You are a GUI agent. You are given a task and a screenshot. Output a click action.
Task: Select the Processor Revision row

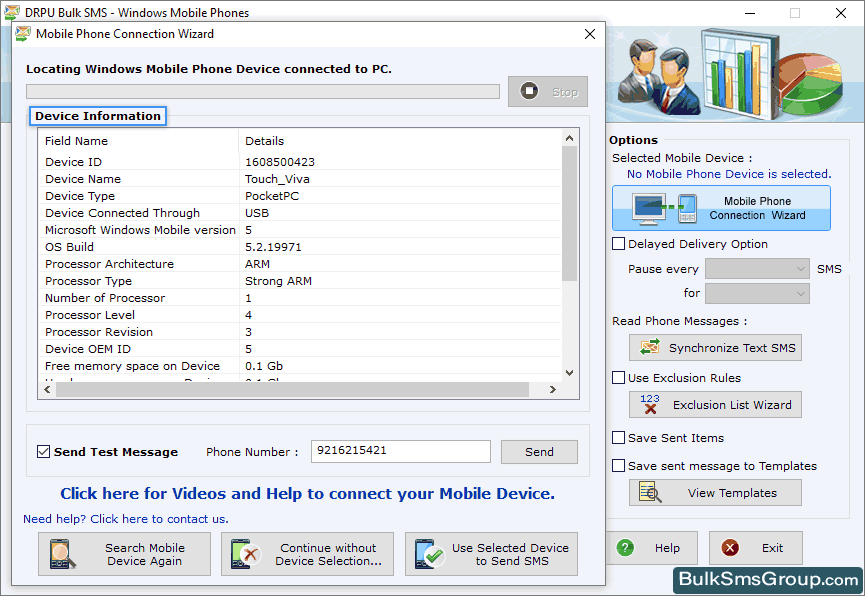click(x=300, y=332)
